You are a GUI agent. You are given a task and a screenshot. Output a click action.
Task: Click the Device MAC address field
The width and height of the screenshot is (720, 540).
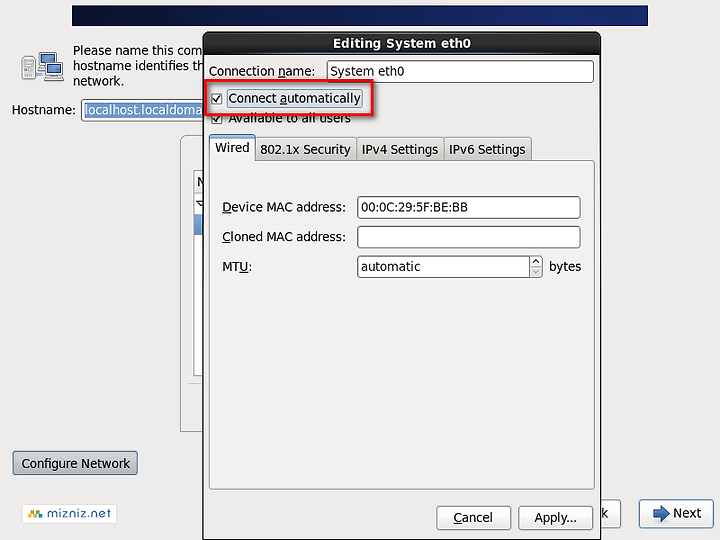tap(468, 208)
